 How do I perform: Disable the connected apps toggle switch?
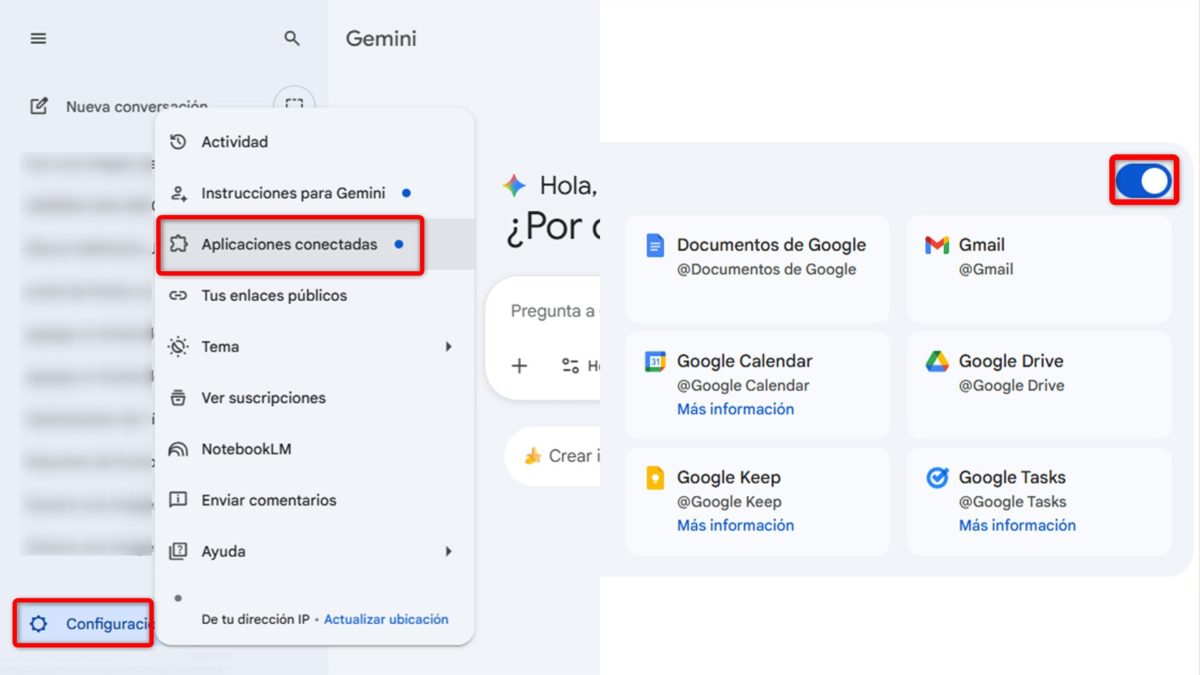coord(1143,180)
